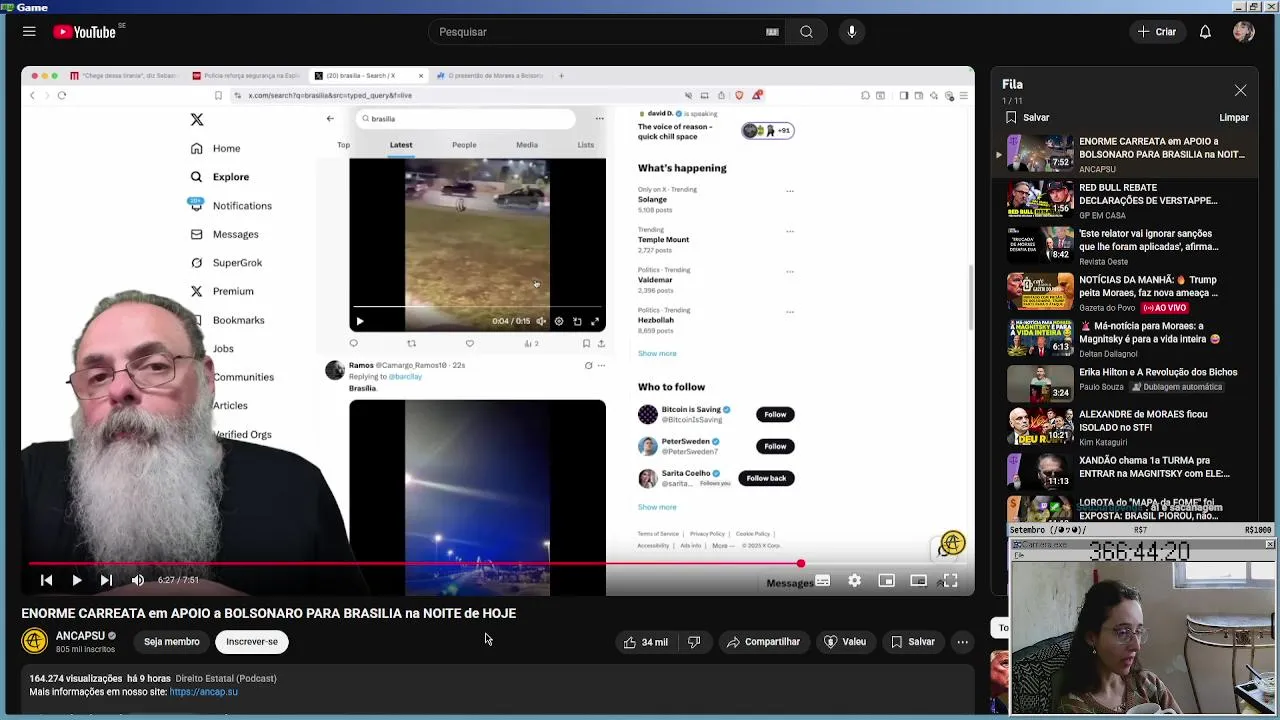The image size is (1280, 720).
Task: Select RED BULL REBATE queue video
Action: coord(1125,201)
